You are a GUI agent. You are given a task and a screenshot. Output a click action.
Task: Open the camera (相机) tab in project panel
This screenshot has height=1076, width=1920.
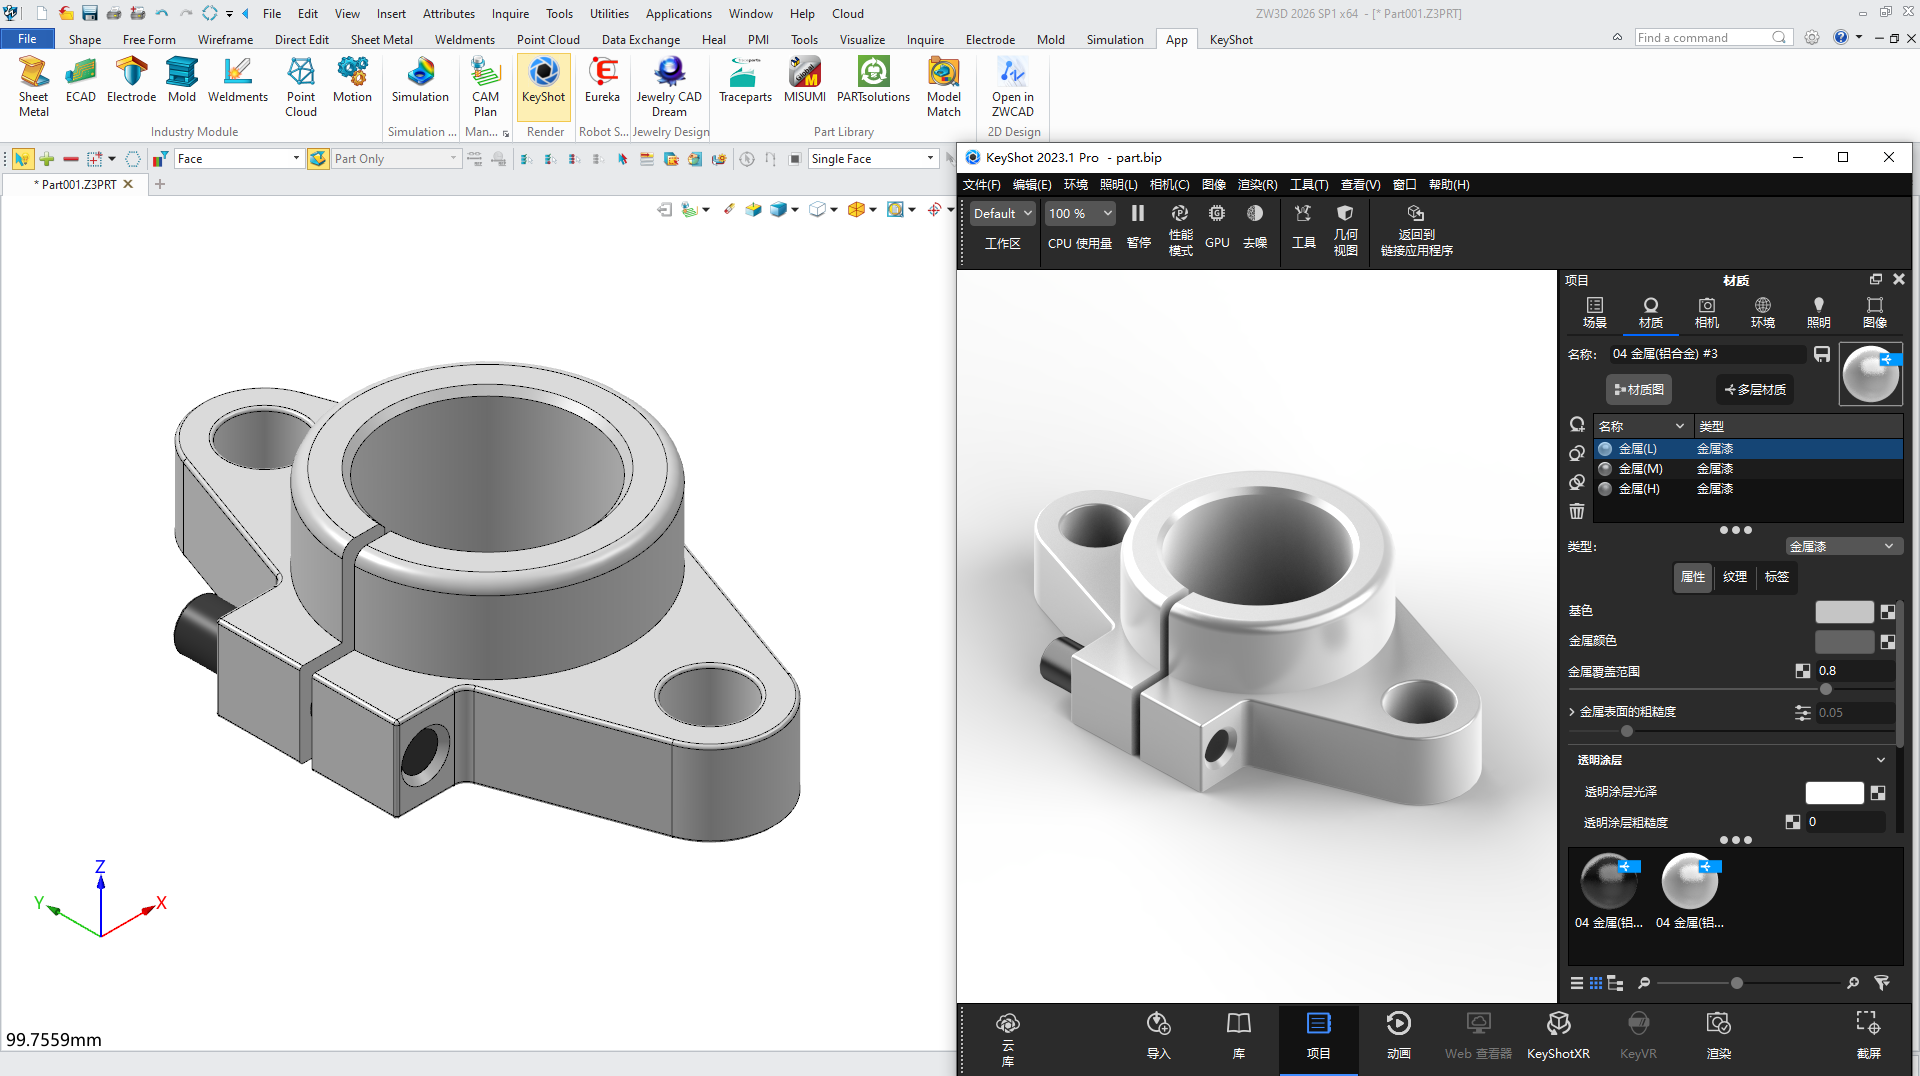point(1707,312)
